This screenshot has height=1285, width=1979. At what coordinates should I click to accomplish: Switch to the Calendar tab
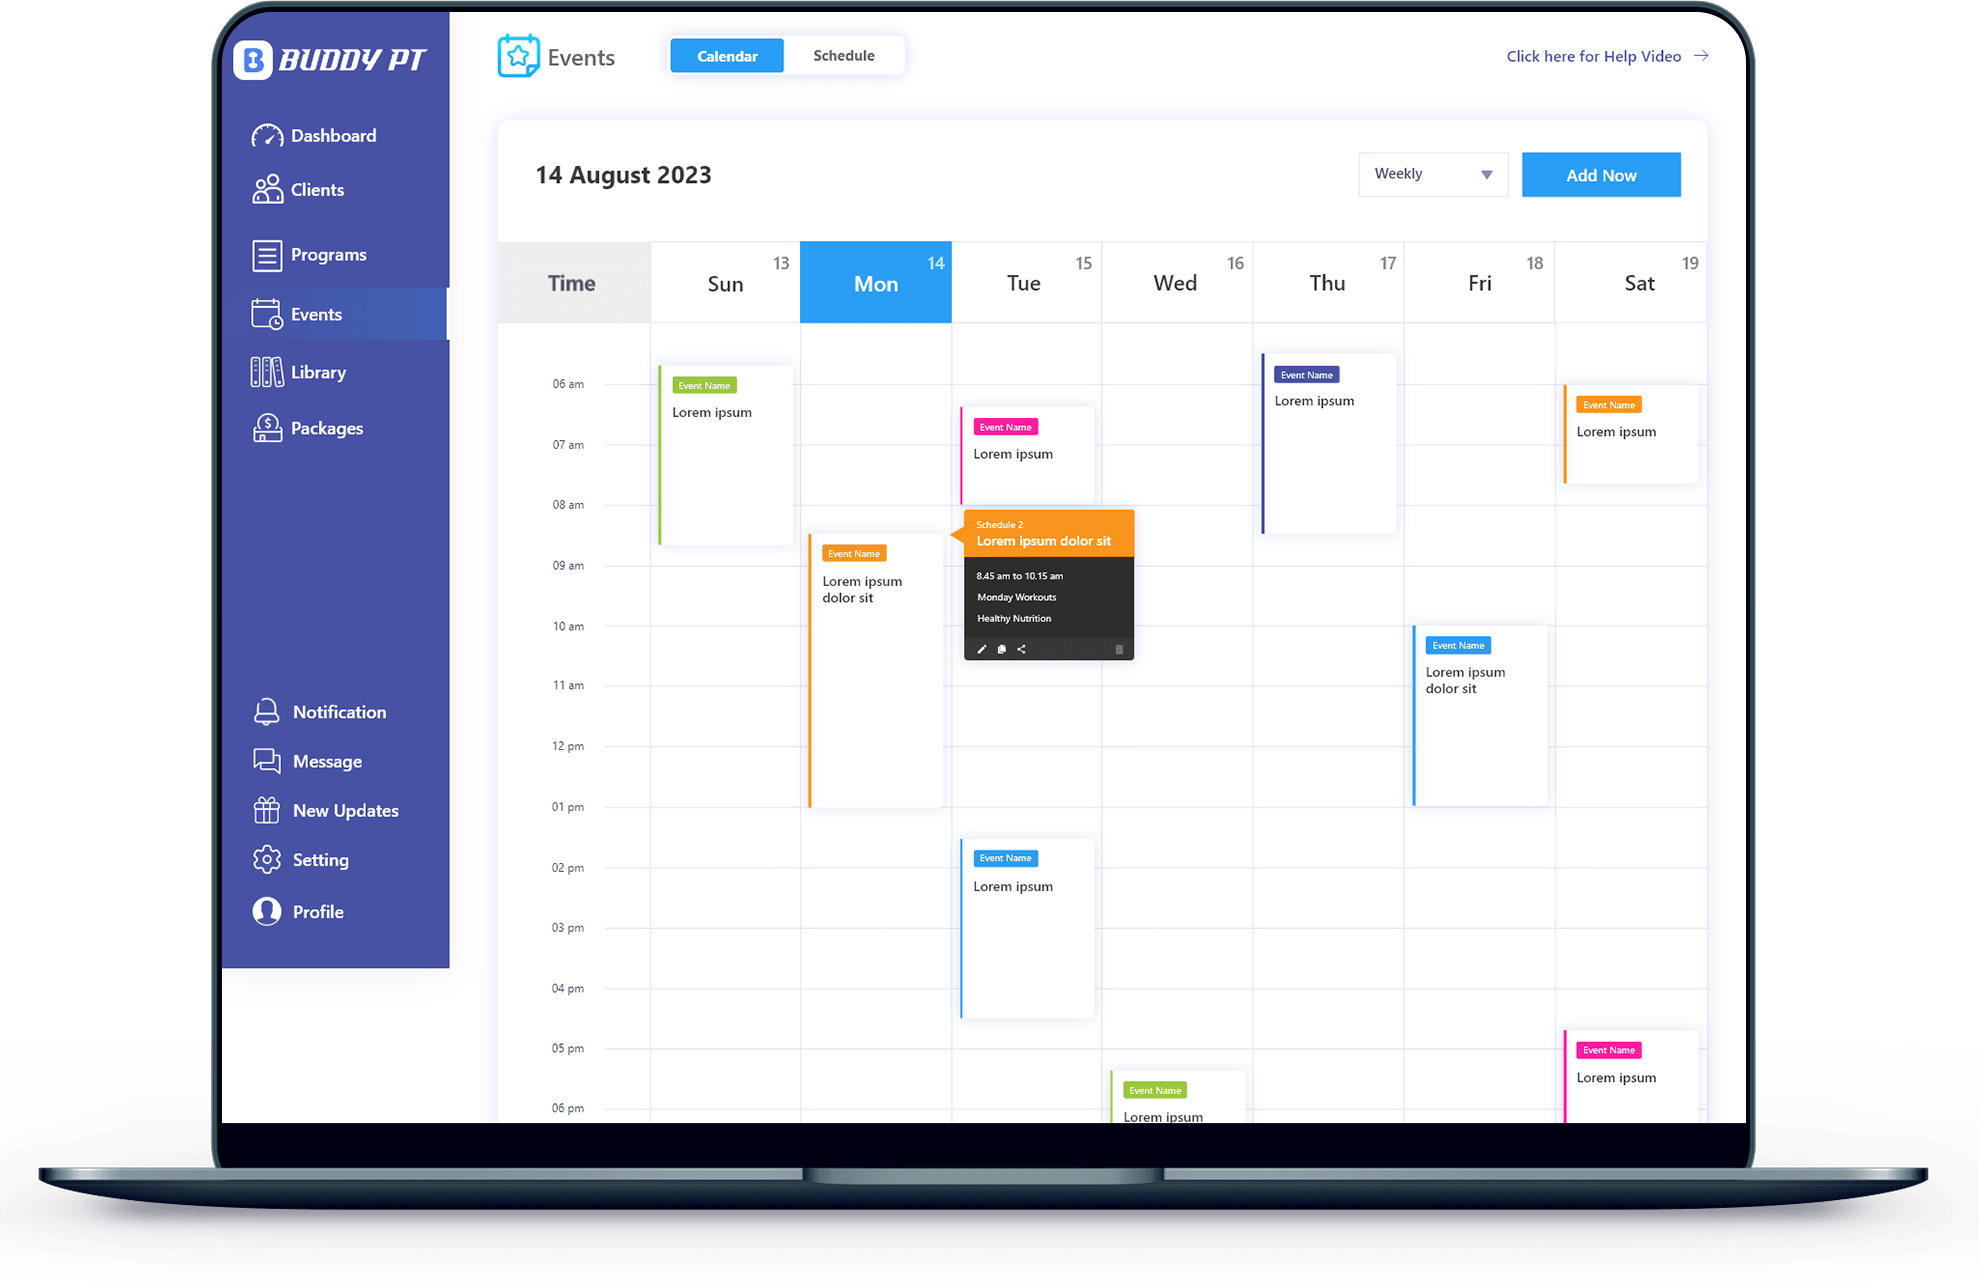click(724, 56)
